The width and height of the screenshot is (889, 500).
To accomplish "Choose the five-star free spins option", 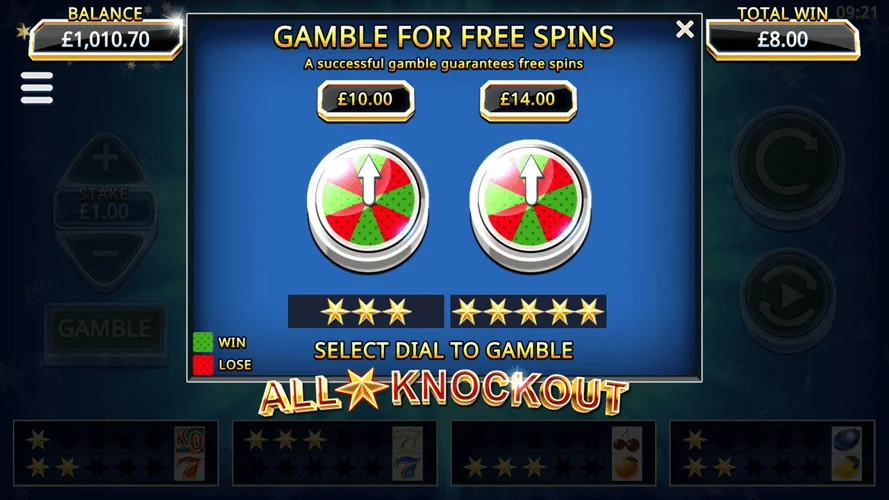I will click(x=528, y=311).
